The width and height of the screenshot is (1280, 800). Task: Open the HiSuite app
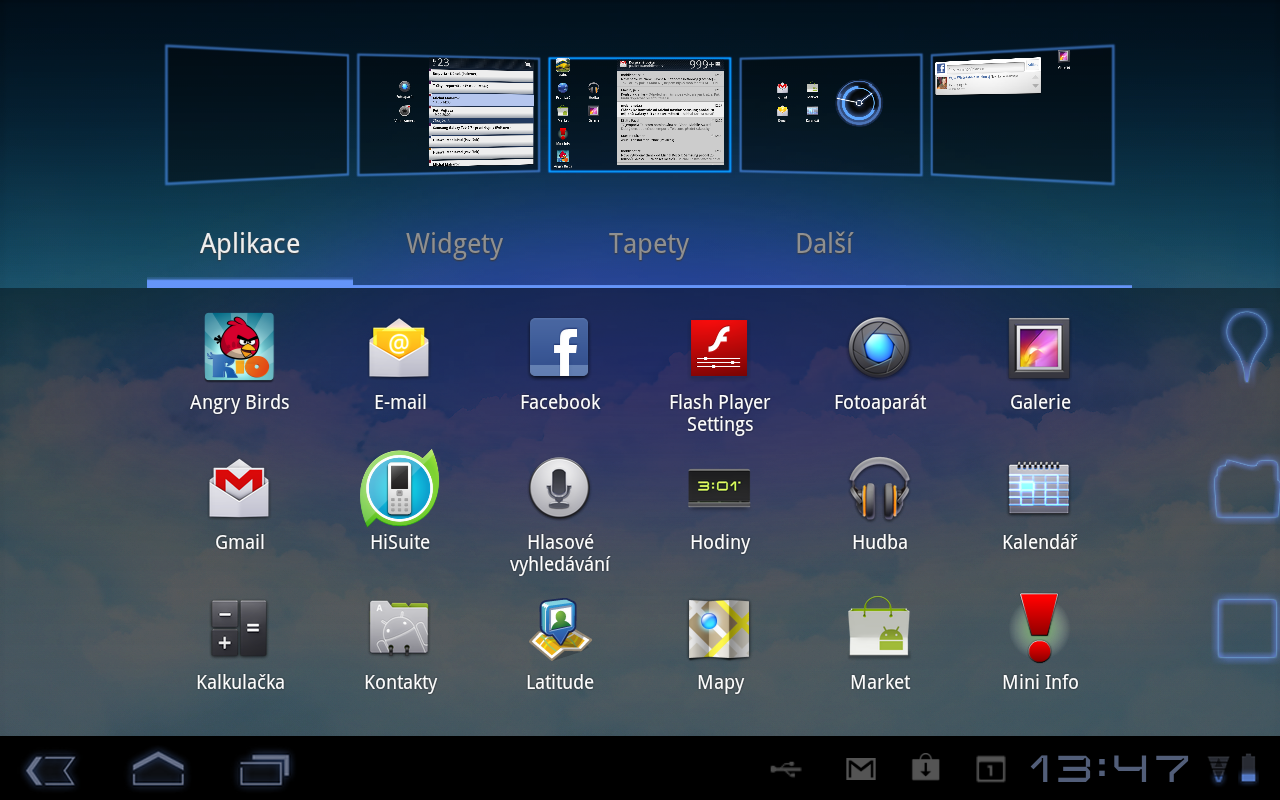tap(400, 488)
